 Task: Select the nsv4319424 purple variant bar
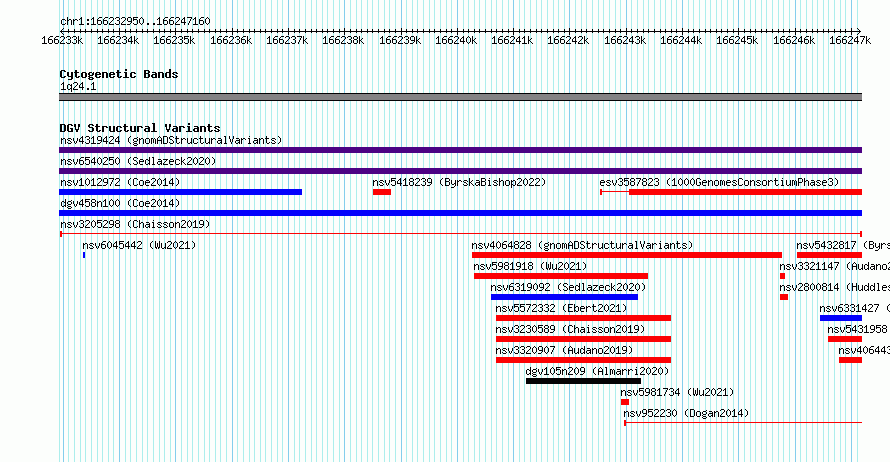coord(460,150)
